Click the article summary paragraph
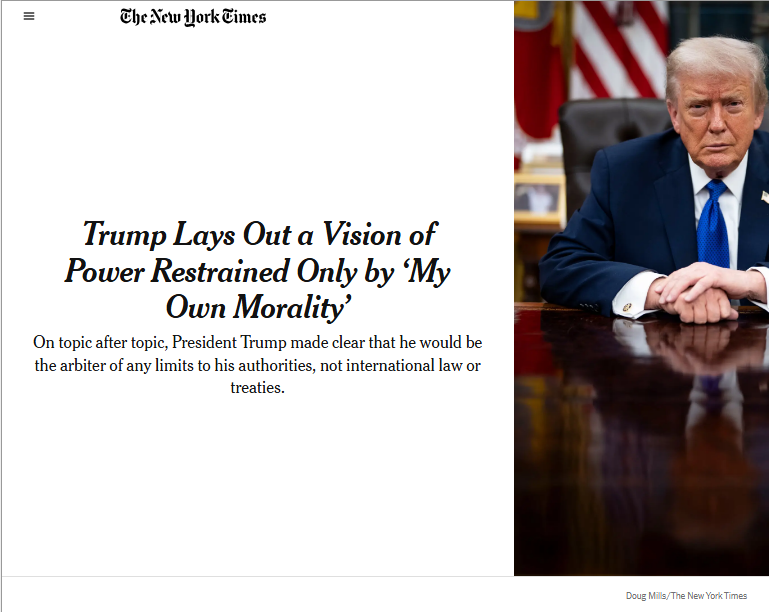Image resolution: width=769 pixels, height=612 pixels. coord(258,365)
